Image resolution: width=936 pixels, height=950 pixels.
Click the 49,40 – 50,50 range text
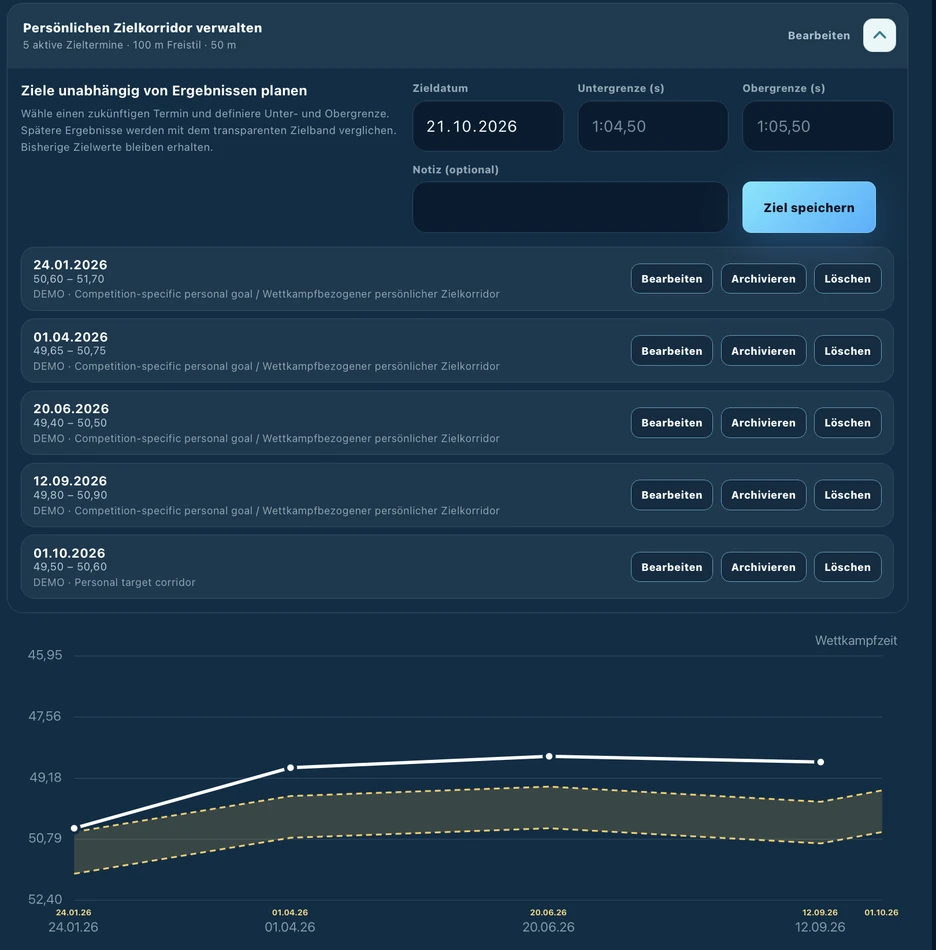70,423
